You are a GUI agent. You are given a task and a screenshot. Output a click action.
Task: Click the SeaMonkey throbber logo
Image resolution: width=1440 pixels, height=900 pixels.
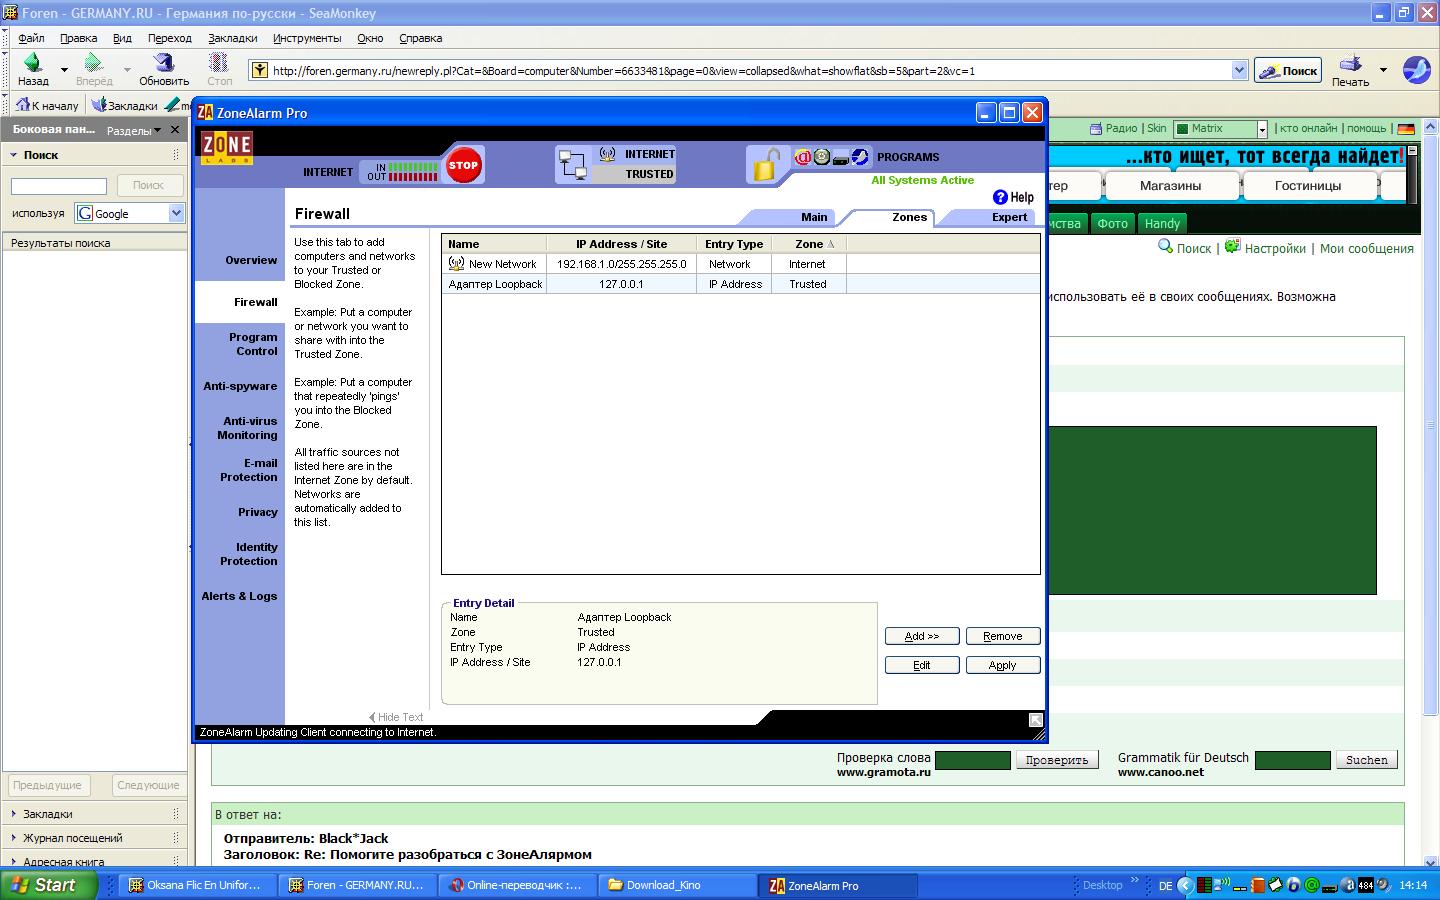click(1416, 70)
